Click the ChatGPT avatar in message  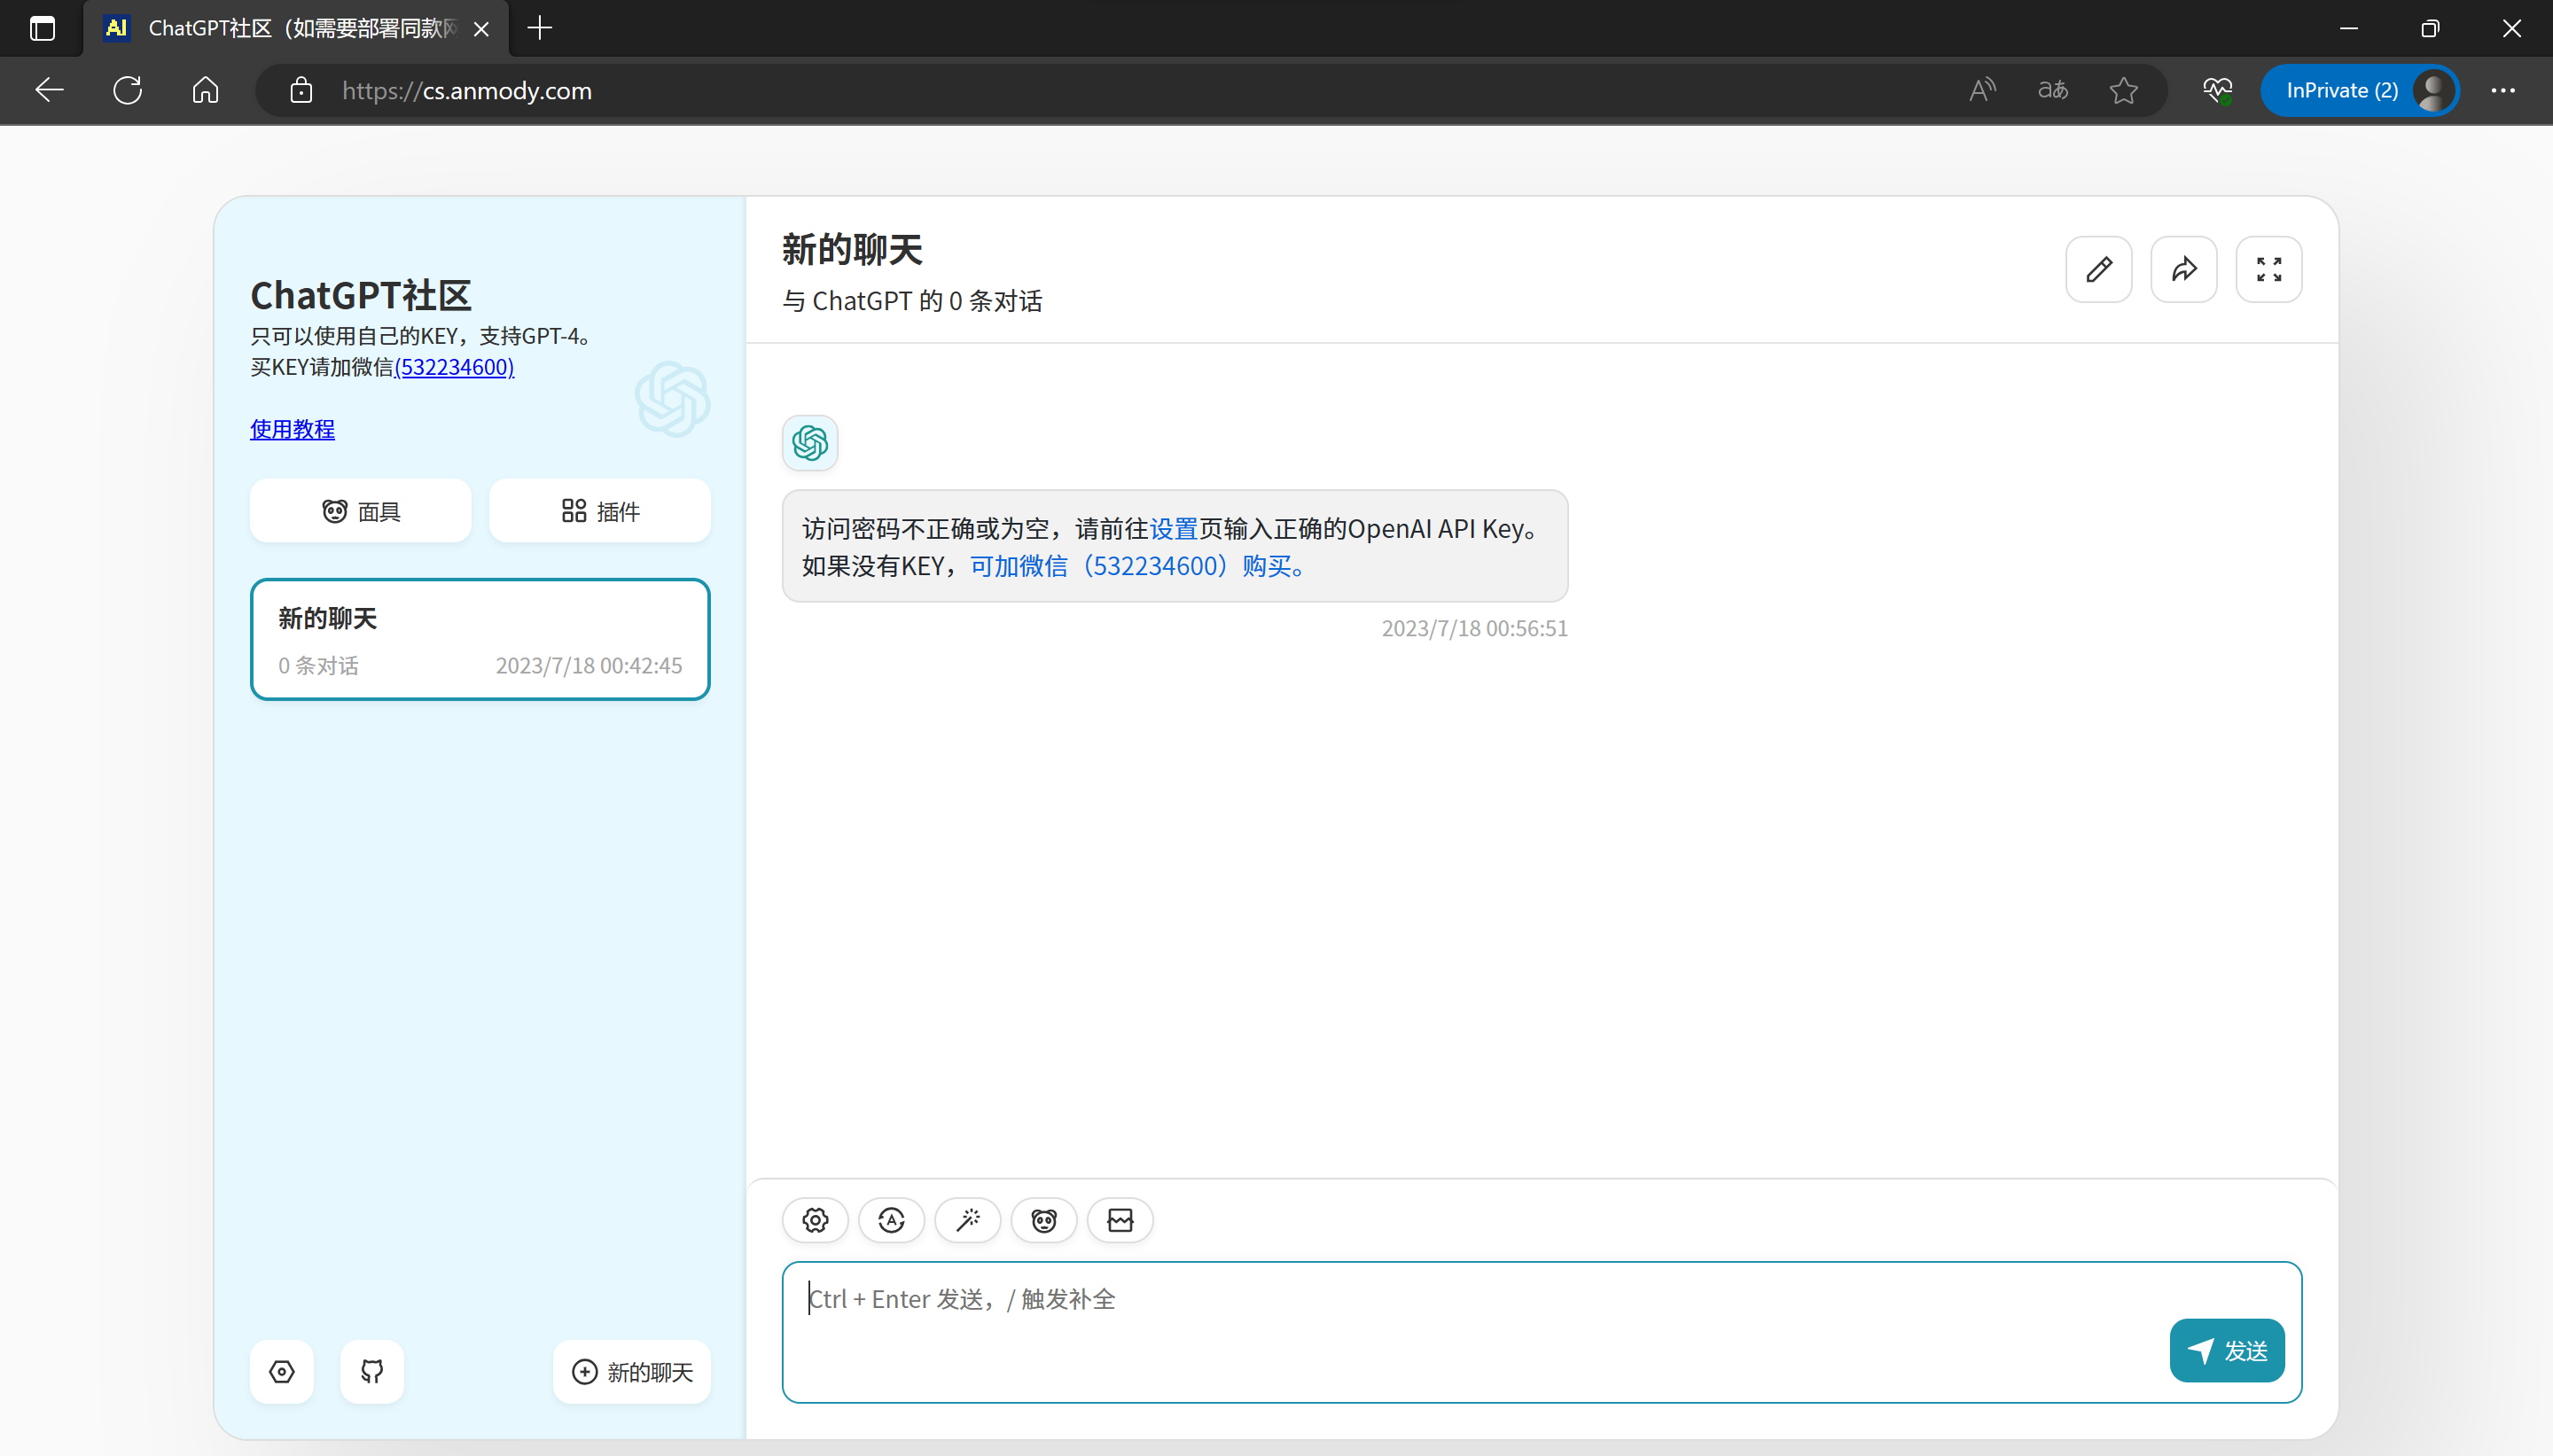click(x=810, y=443)
